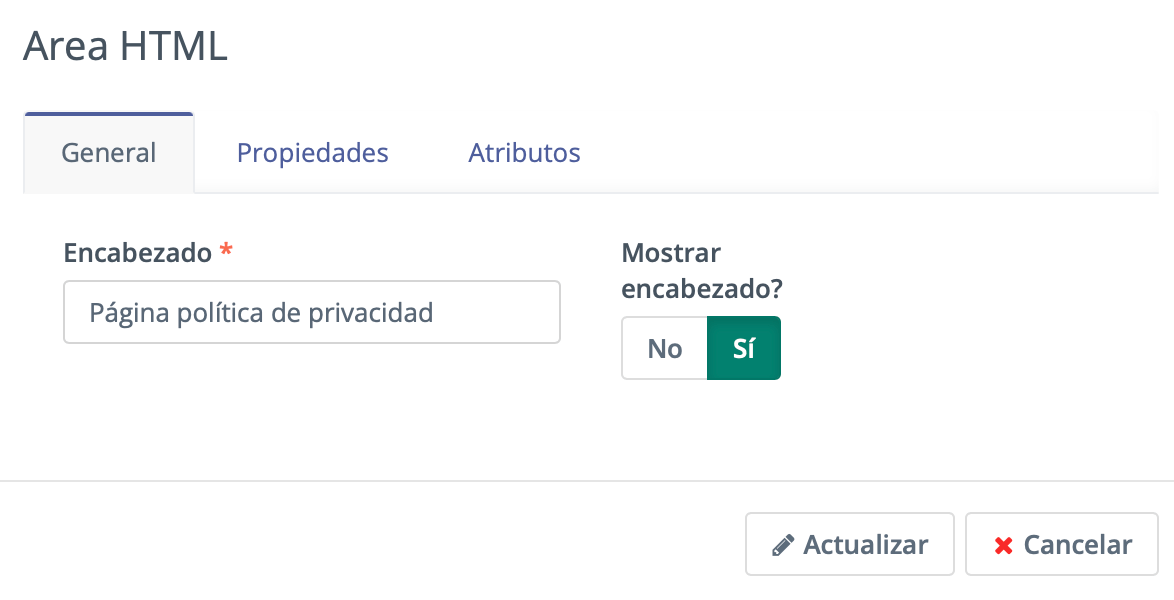This screenshot has width=1174, height=600.
Task: Dismiss the dialog with Cancelar
Action: (x=1062, y=545)
